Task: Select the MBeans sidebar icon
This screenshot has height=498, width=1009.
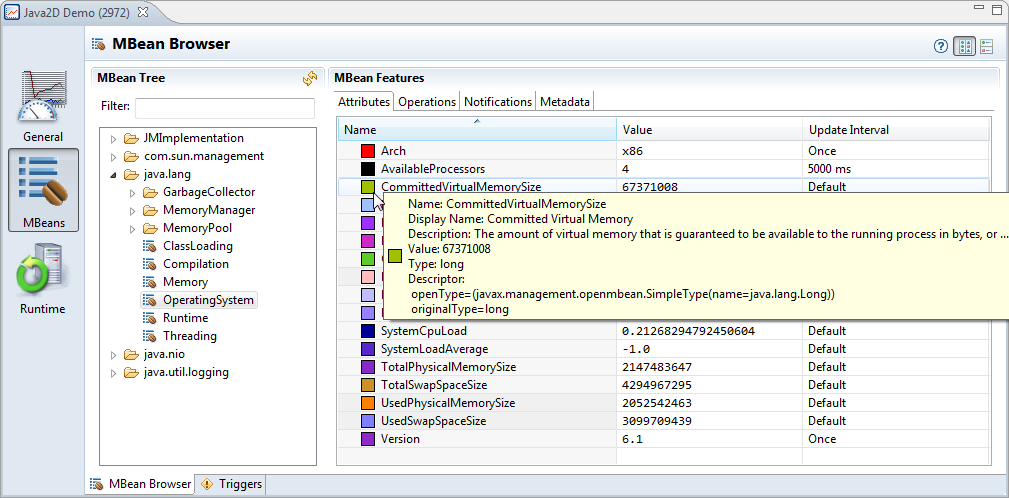Action: click(43, 190)
